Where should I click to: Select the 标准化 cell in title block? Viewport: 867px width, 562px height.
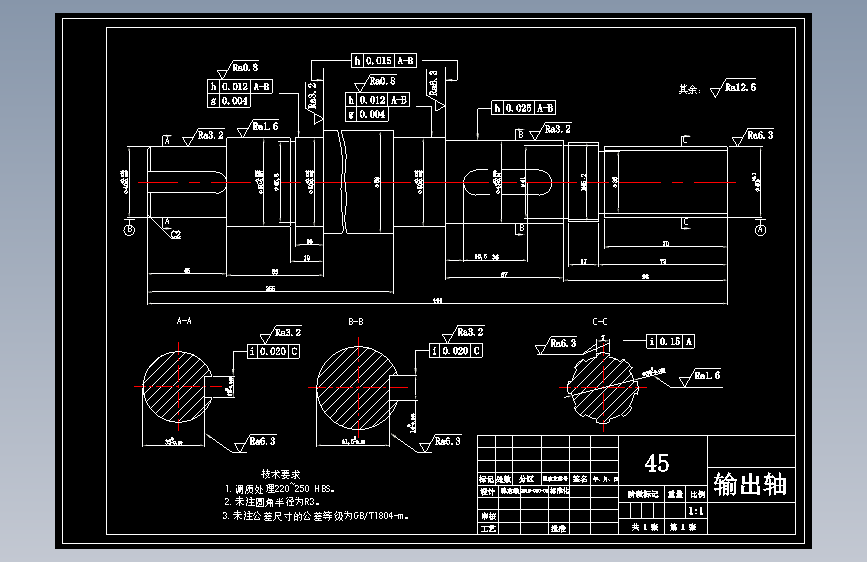pos(559,491)
